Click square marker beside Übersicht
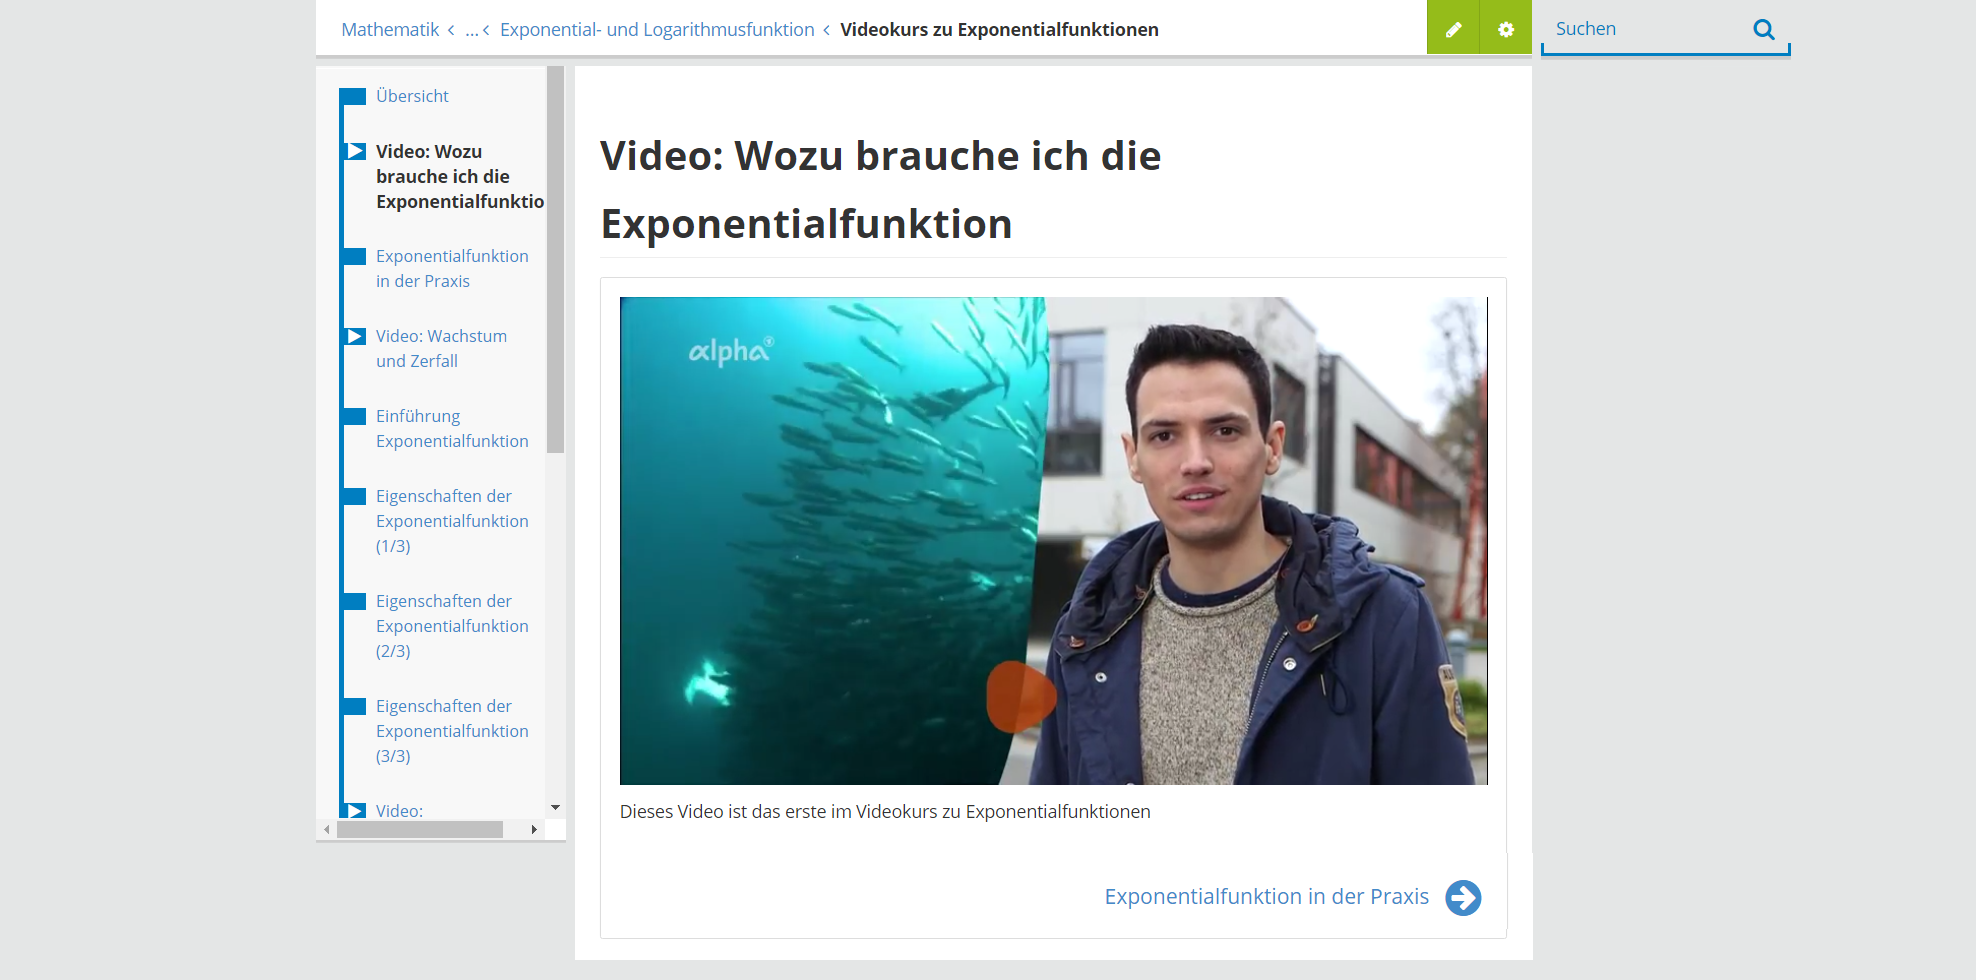The width and height of the screenshot is (1976, 980). (x=353, y=96)
